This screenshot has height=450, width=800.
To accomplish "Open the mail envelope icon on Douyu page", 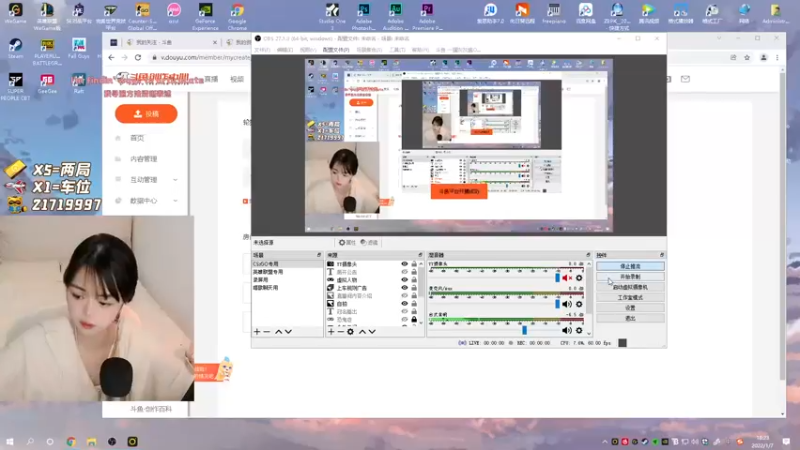I will pyautogui.click(x=685, y=79).
